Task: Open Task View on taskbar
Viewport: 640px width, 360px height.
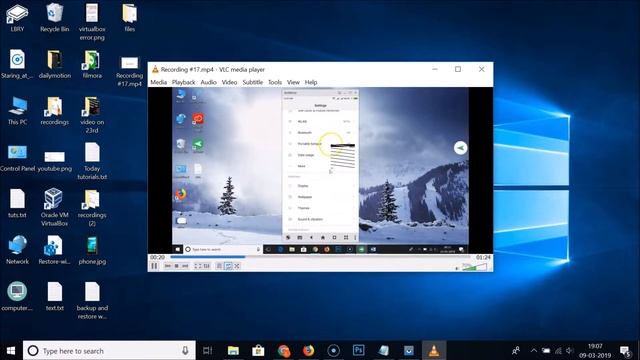Action: (208, 351)
